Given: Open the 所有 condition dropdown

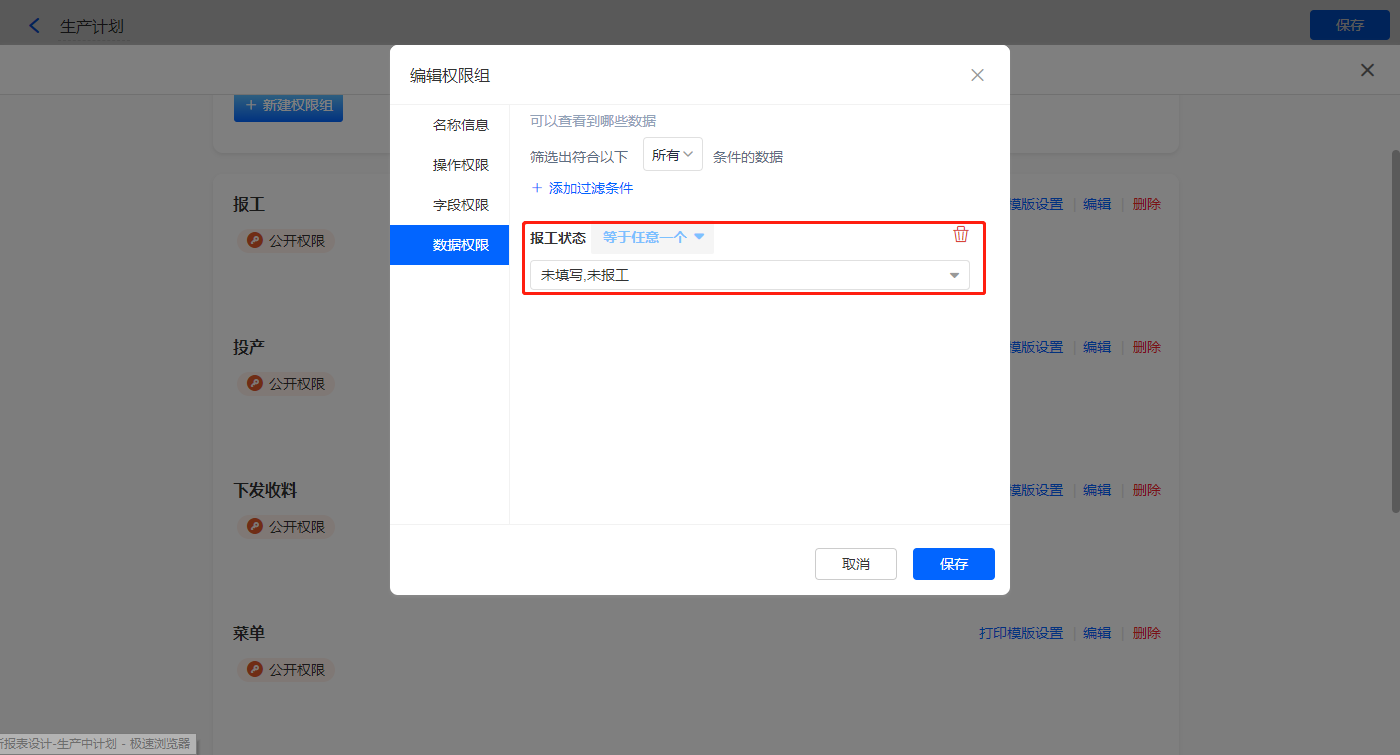Looking at the screenshot, I should (x=672, y=155).
